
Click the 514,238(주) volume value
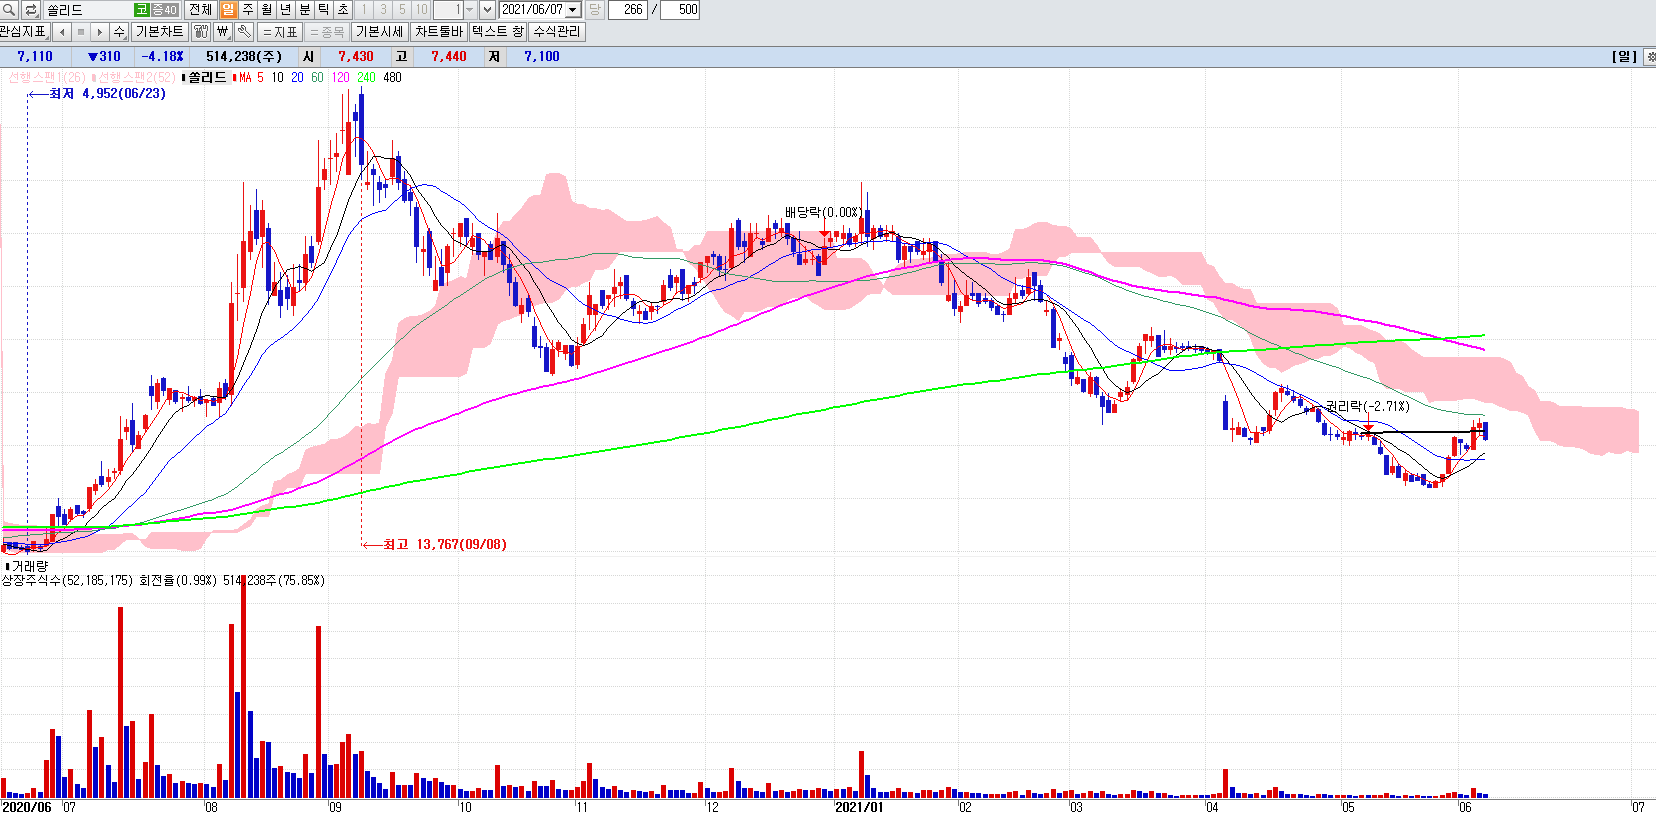(244, 56)
